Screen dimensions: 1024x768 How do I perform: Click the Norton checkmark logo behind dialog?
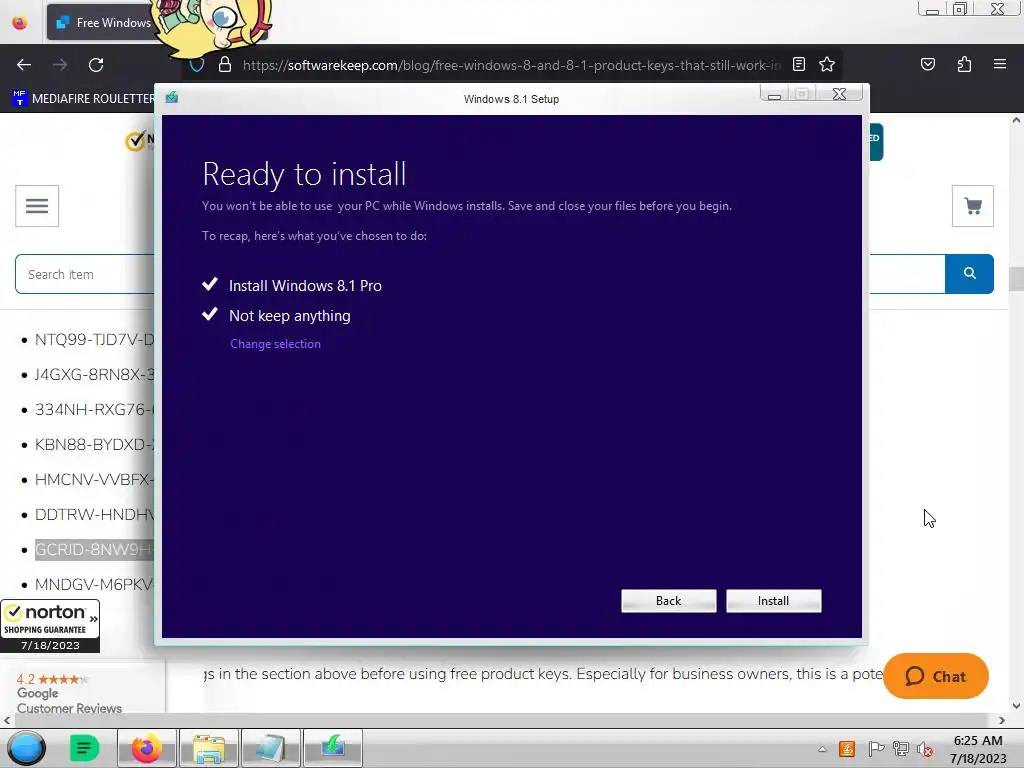[x=136, y=140]
